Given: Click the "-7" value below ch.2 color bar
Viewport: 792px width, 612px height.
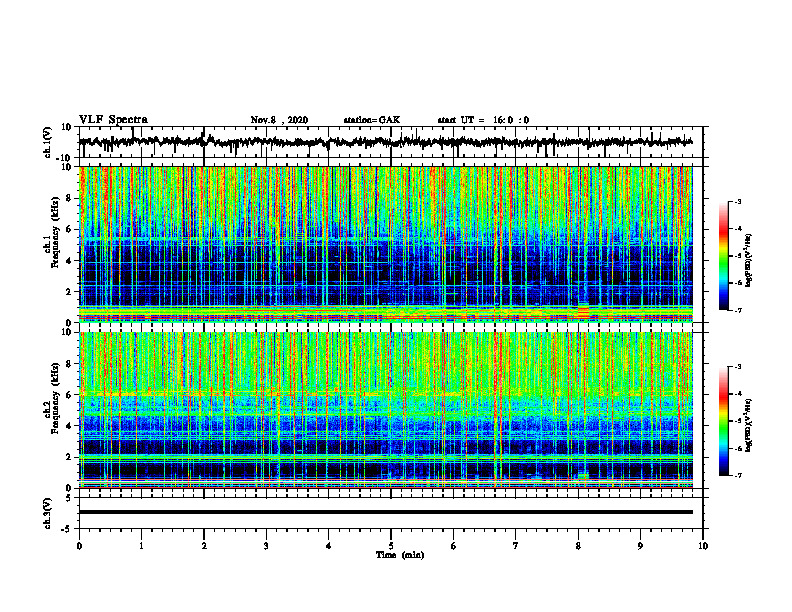Looking at the screenshot, I should 737,475.
